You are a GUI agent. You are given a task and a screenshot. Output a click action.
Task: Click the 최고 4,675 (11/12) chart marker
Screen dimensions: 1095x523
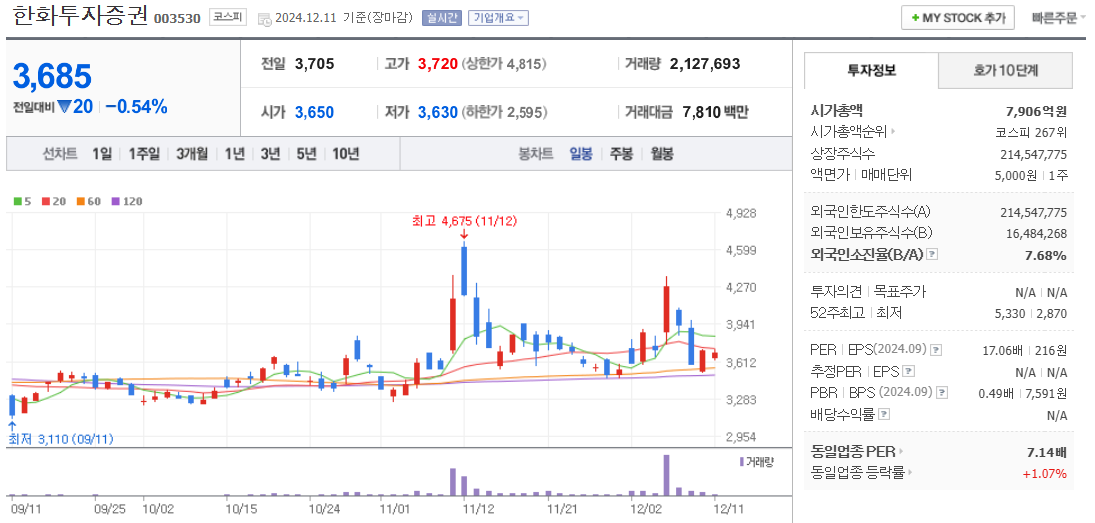pos(464,221)
